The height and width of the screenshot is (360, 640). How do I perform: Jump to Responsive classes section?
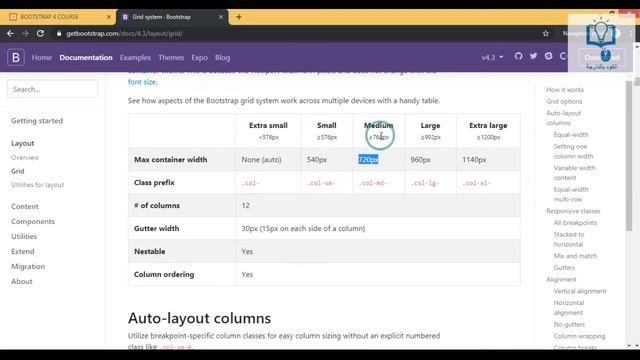573,211
